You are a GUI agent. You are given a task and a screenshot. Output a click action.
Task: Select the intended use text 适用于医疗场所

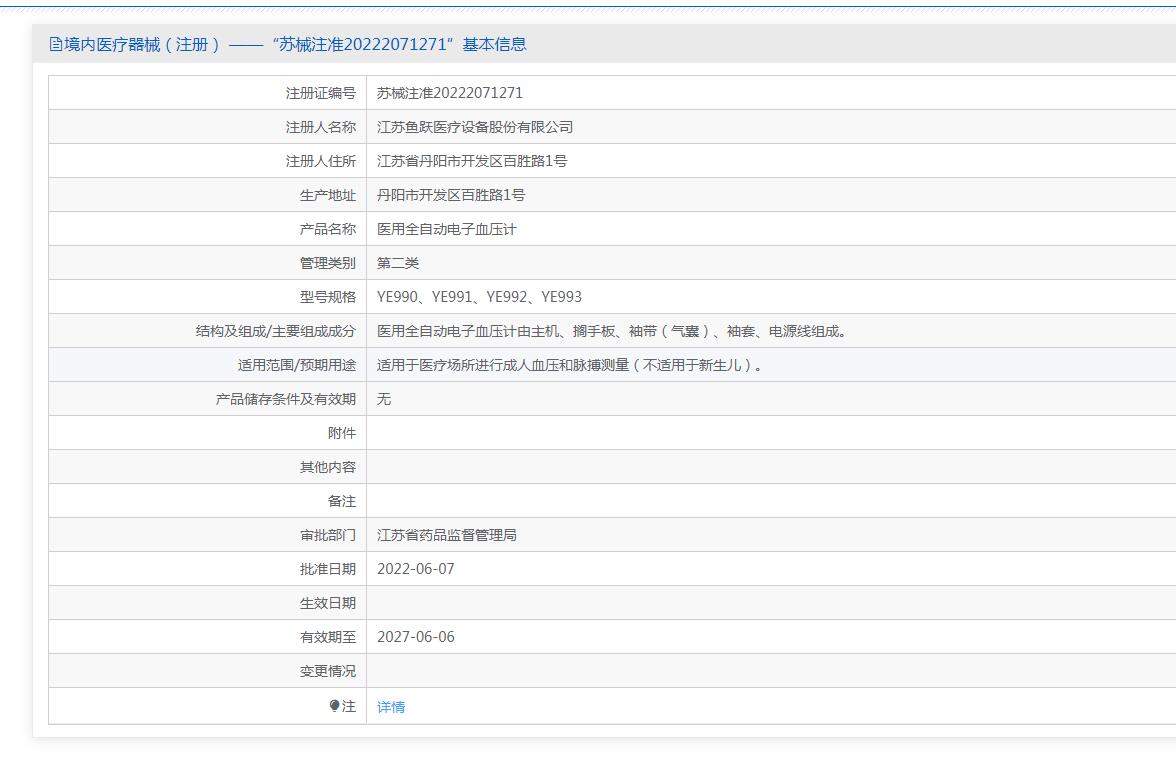(571, 365)
